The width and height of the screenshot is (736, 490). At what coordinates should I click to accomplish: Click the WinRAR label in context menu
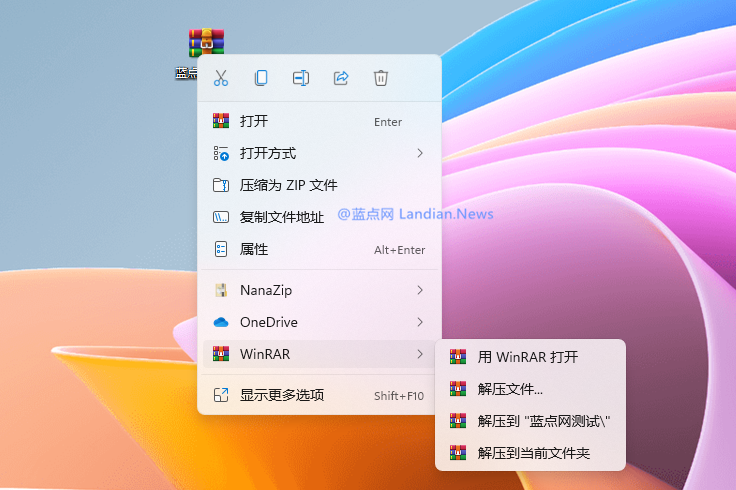[x=265, y=354]
